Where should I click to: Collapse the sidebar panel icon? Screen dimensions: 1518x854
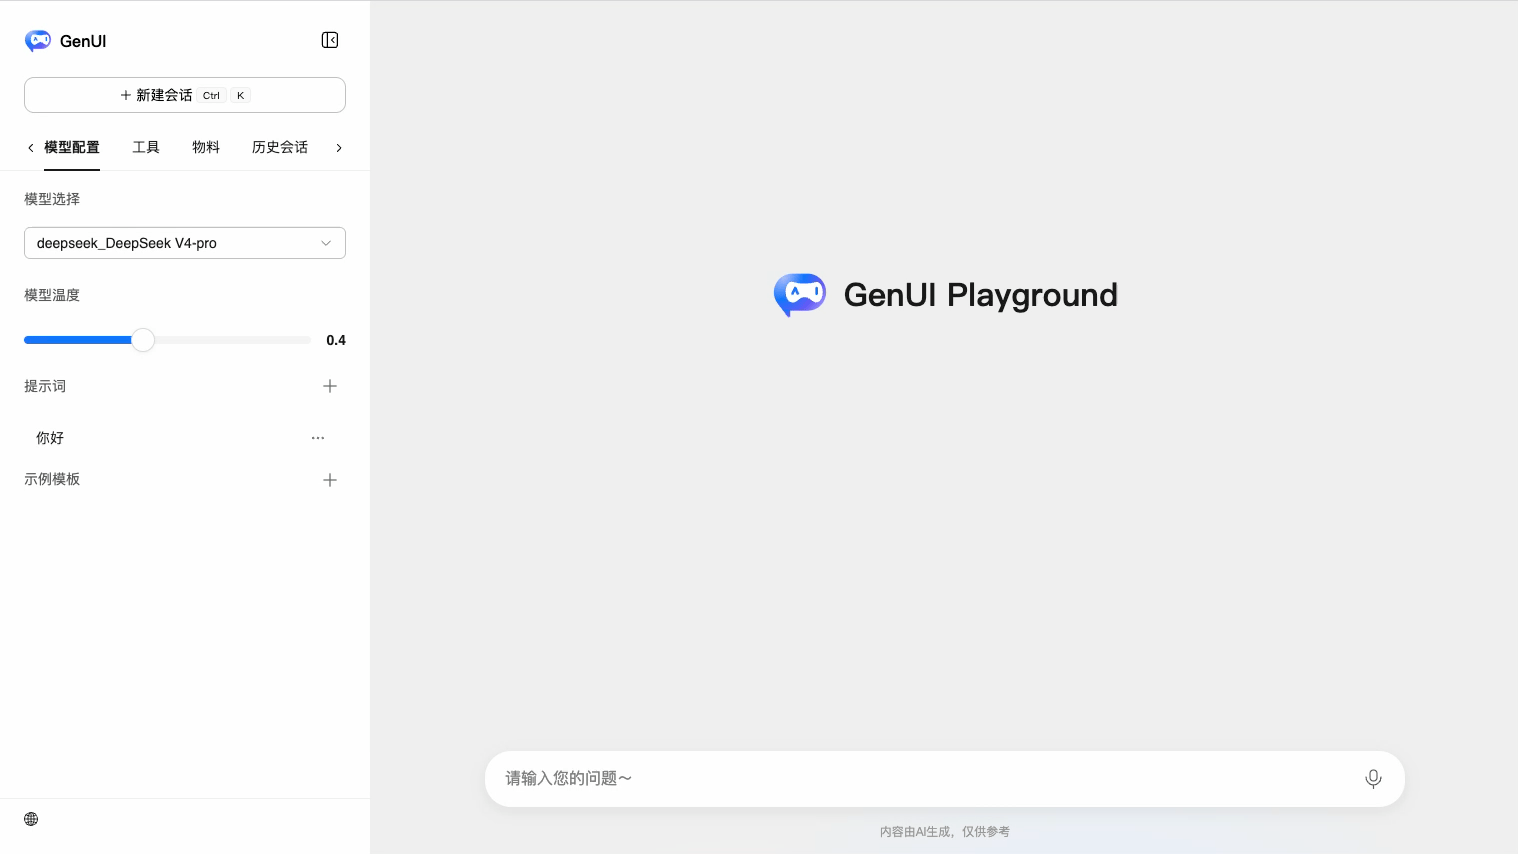(330, 40)
